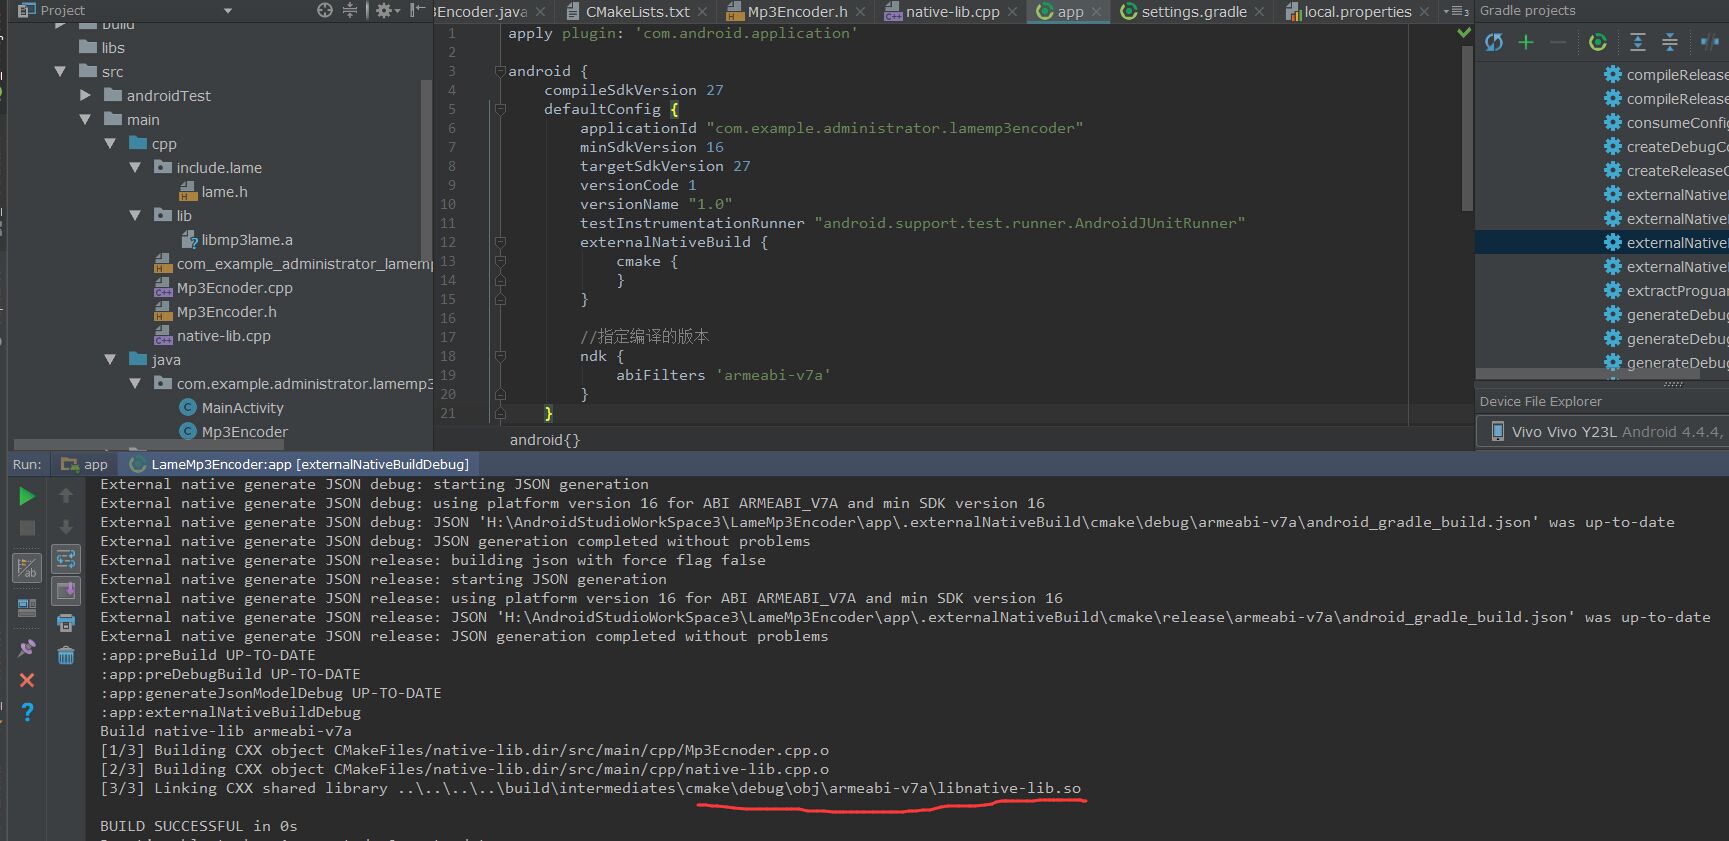Stop the running process square icon
1729x841 pixels.
[x=27, y=527]
